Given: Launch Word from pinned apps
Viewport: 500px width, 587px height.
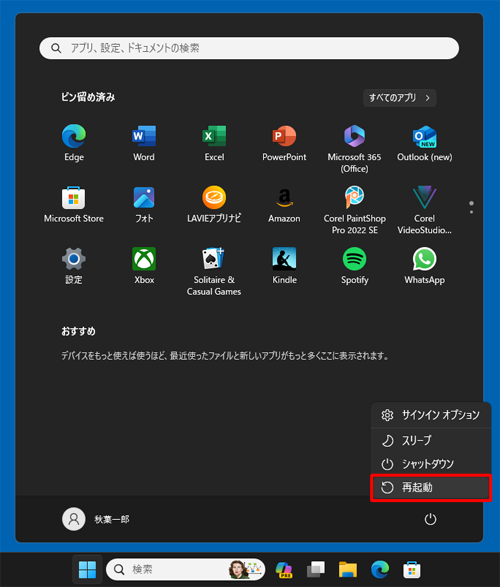Looking at the screenshot, I should click(144, 143).
